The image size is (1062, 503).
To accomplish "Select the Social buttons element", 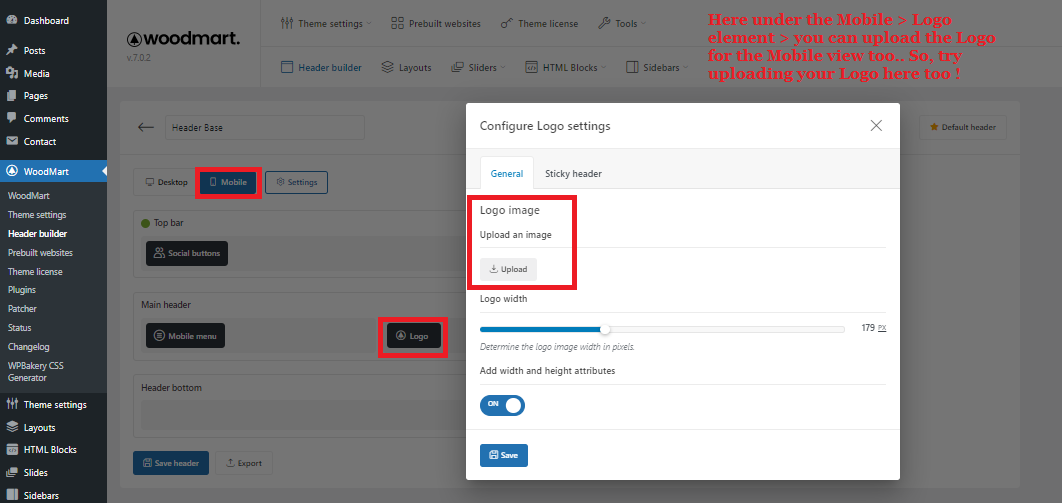I will click(187, 253).
